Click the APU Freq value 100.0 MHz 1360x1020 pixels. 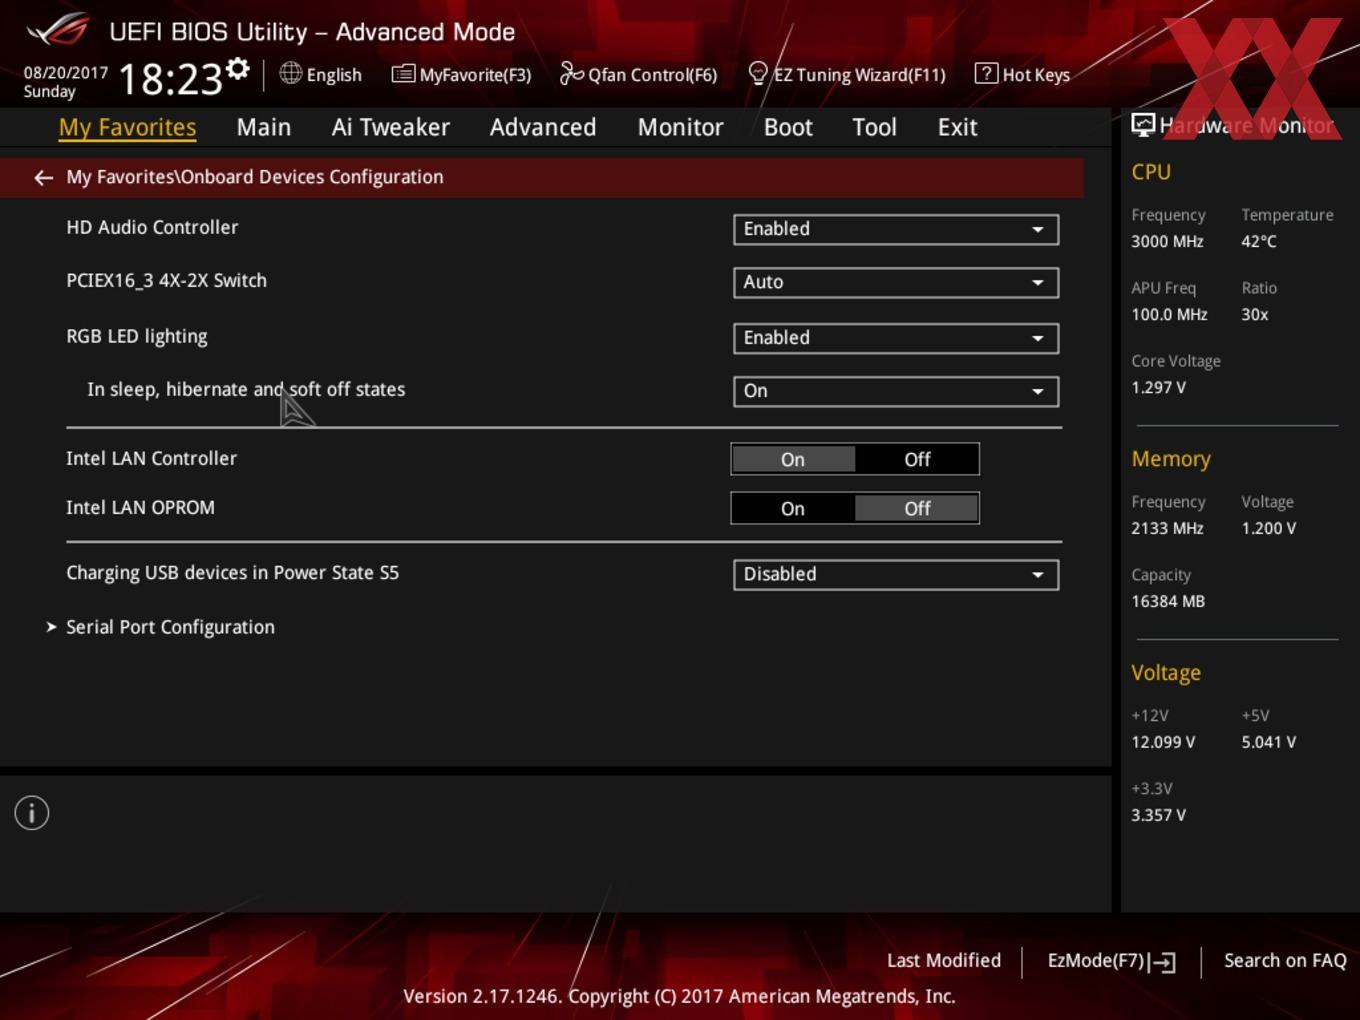1169,314
